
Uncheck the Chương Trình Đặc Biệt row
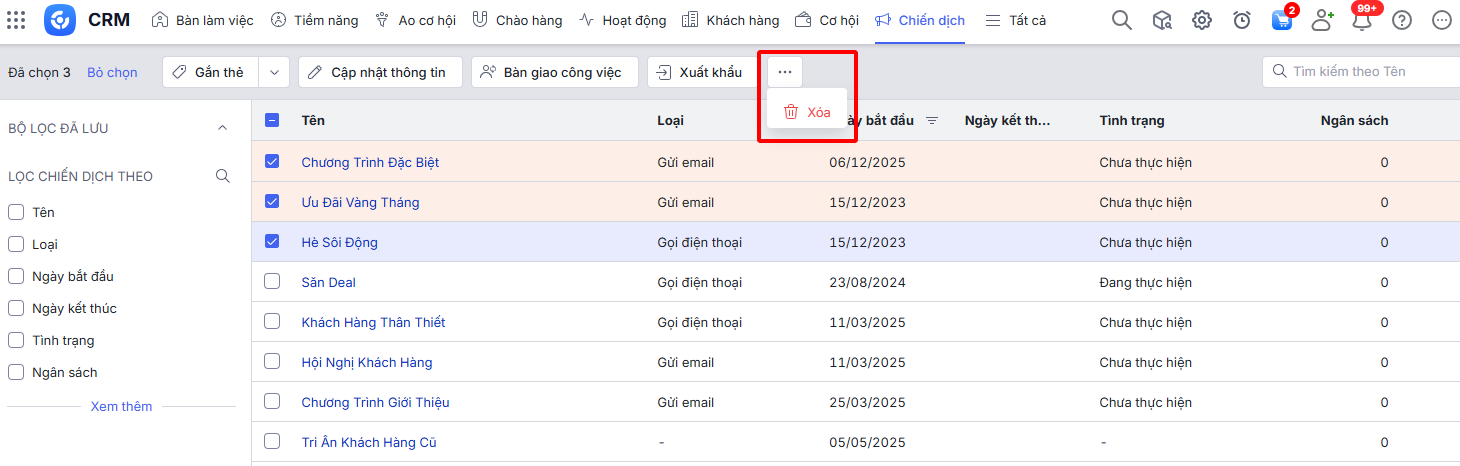pos(272,162)
